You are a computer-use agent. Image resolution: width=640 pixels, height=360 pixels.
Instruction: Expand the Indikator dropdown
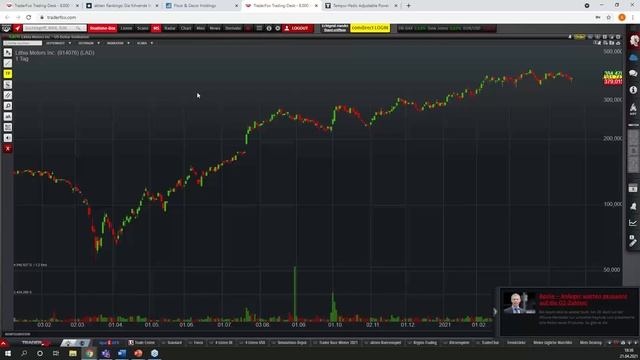pos(118,43)
